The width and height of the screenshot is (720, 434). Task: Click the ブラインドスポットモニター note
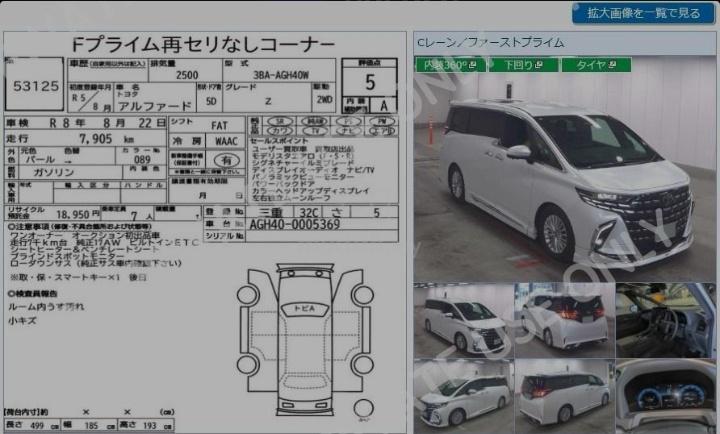click(67, 256)
